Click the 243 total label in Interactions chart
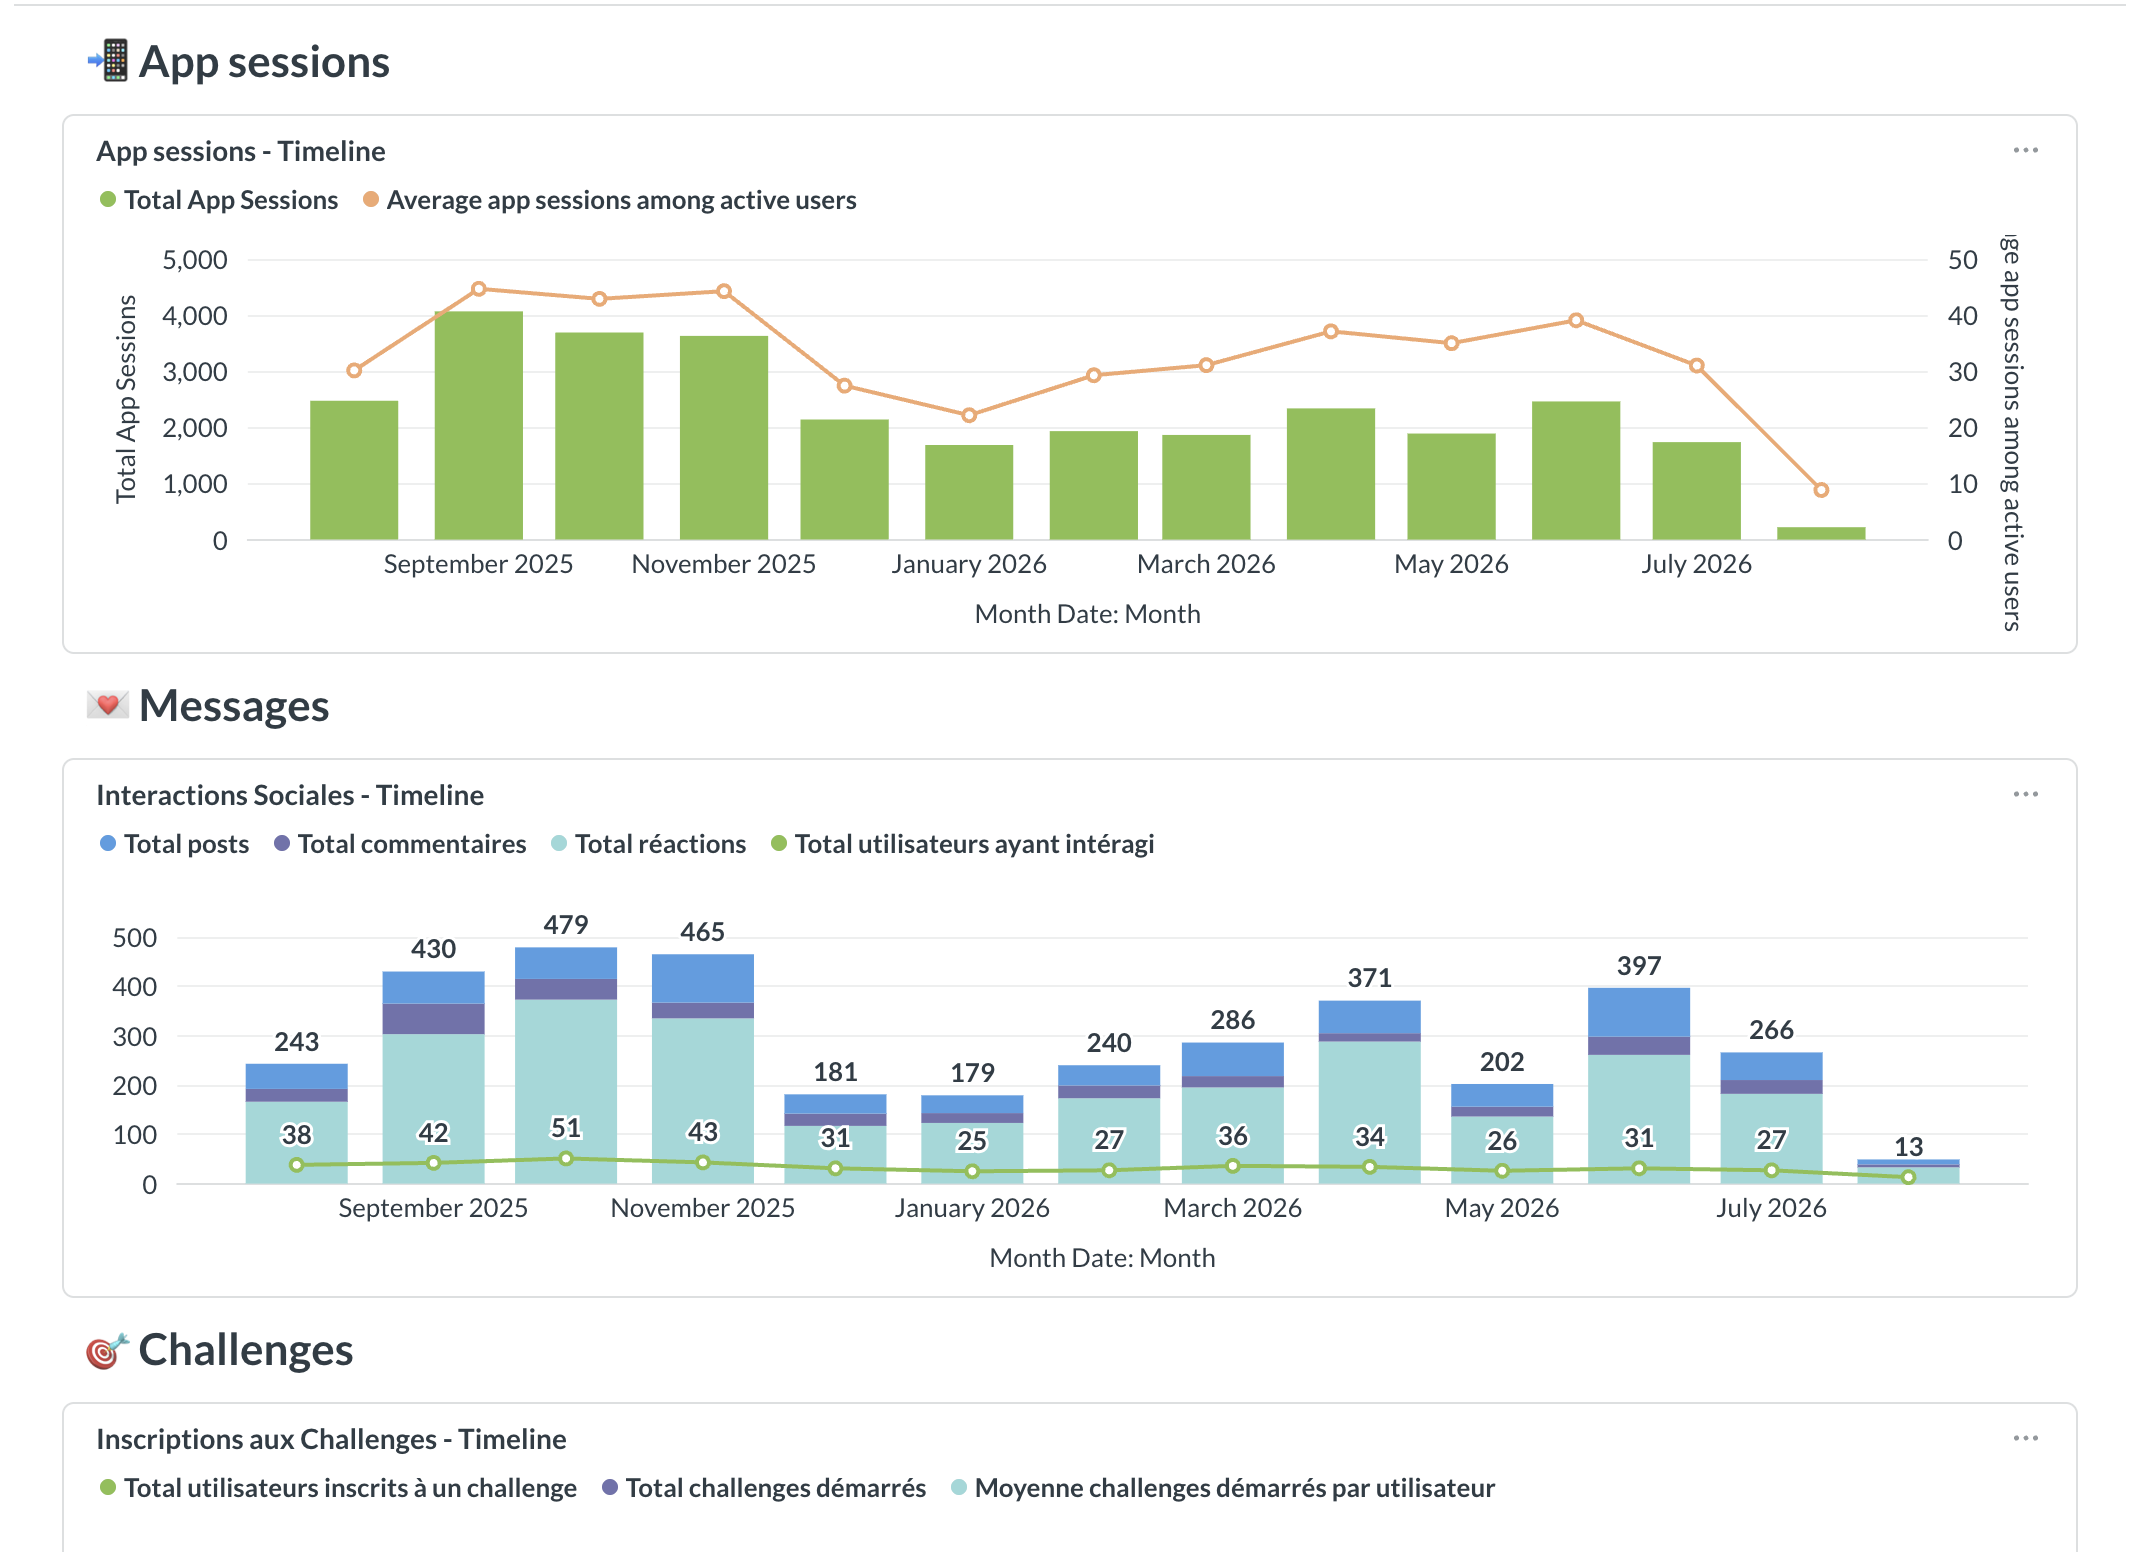This screenshot has height=1552, width=2134. (x=297, y=1042)
